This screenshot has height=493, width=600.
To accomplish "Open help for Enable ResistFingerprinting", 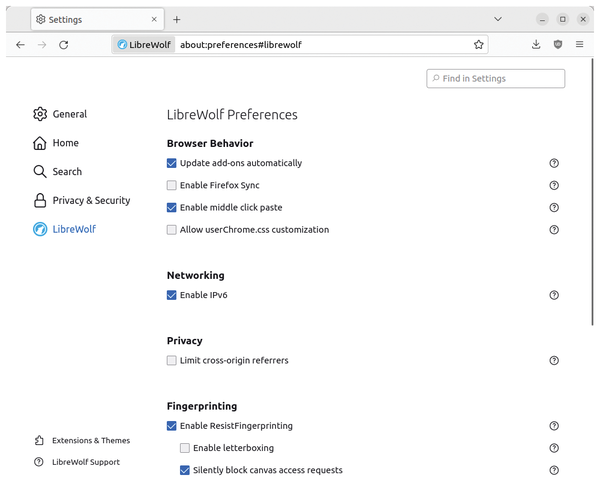I will pos(554,426).
